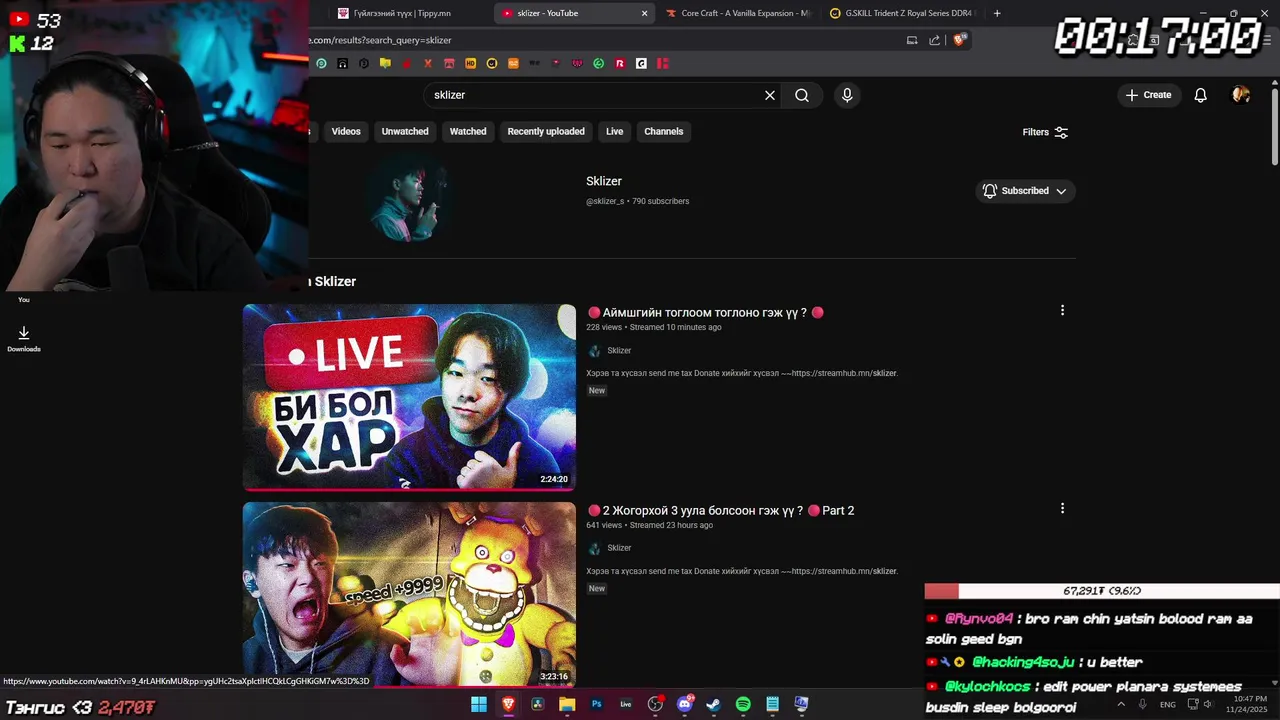The width and height of the screenshot is (1280, 720).
Task: Click the yellow folder bookmark icon
Action: [385, 63]
